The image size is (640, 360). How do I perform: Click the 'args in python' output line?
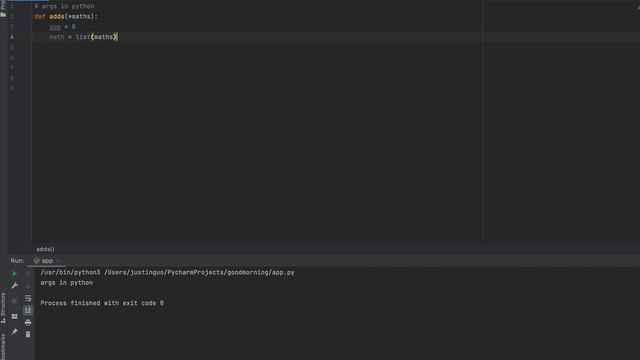67,282
